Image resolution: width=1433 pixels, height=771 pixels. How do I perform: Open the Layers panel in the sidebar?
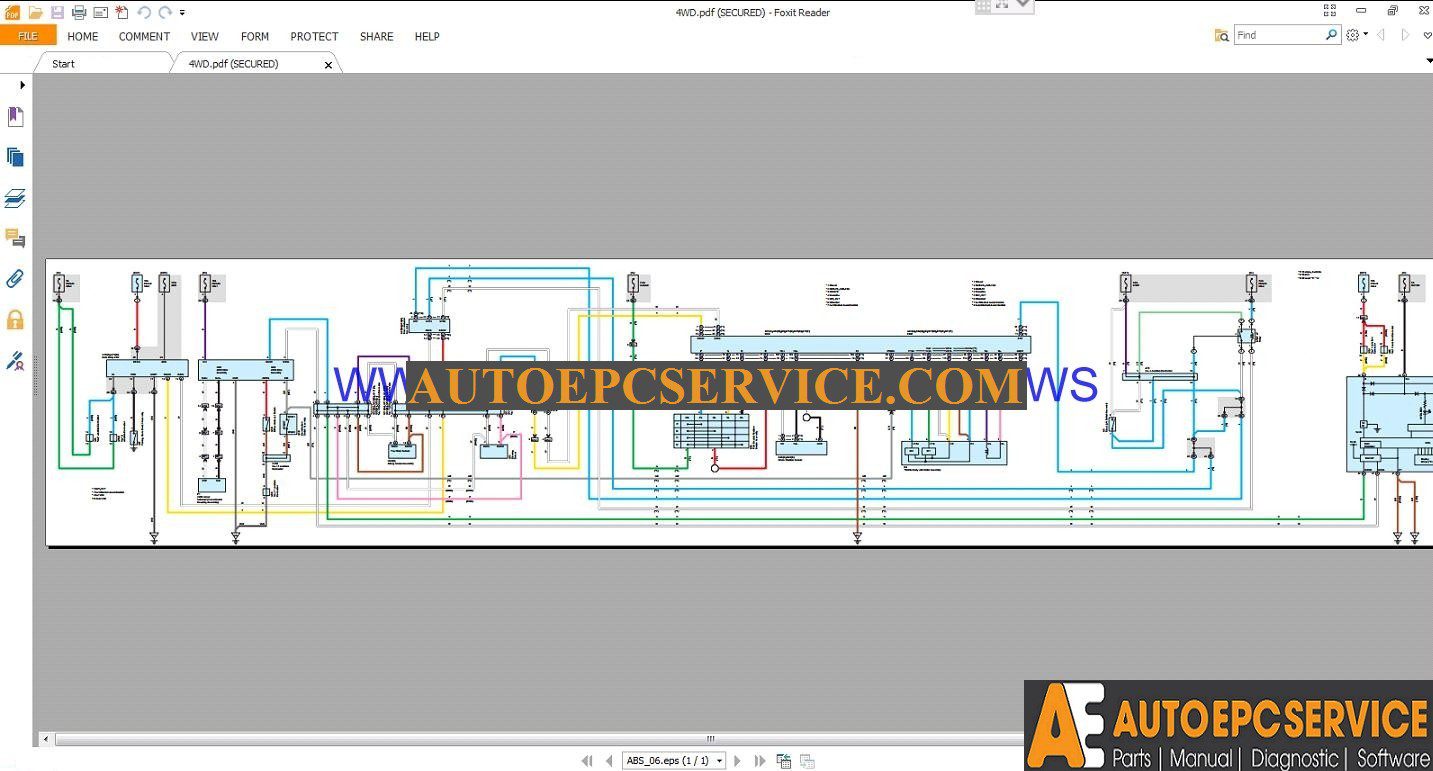[15, 198]
